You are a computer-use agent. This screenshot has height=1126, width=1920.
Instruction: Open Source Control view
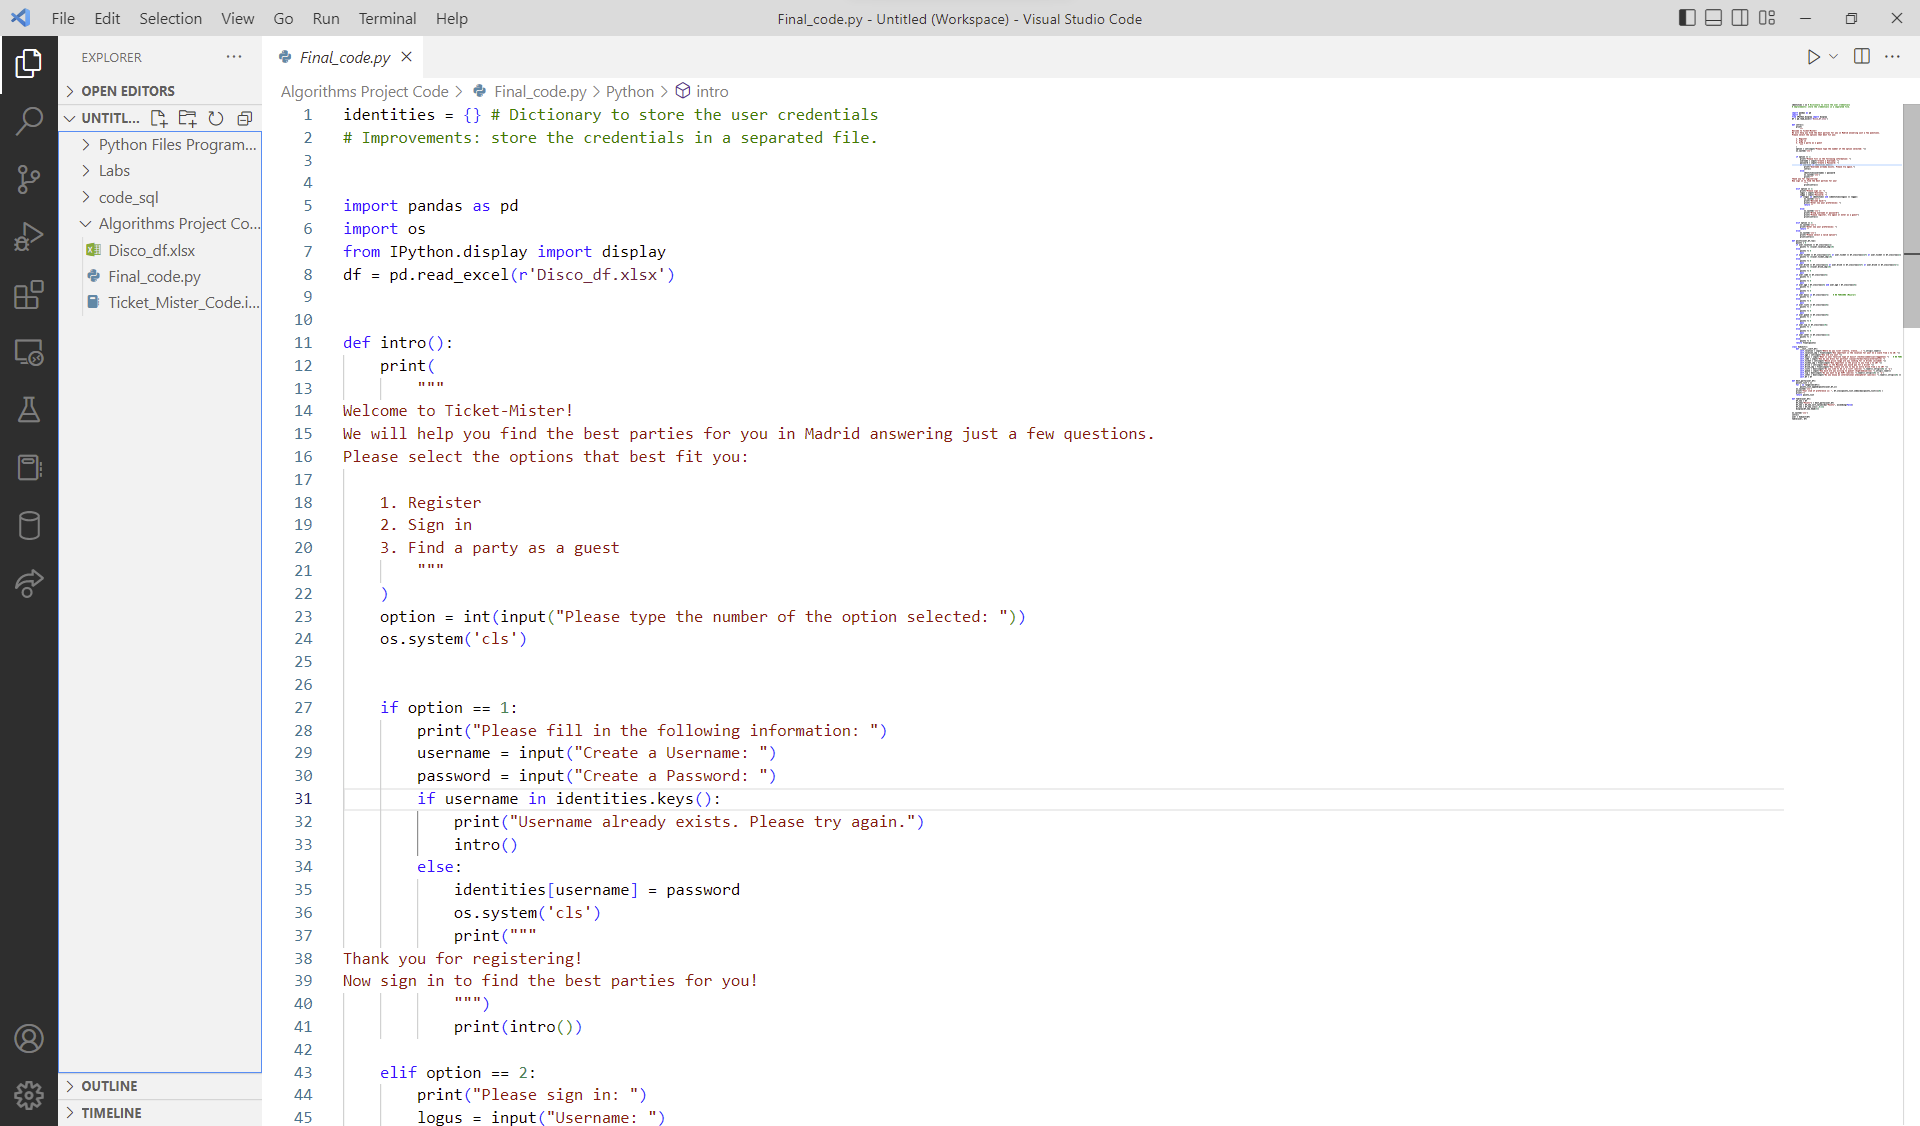[x=29, y=179]
